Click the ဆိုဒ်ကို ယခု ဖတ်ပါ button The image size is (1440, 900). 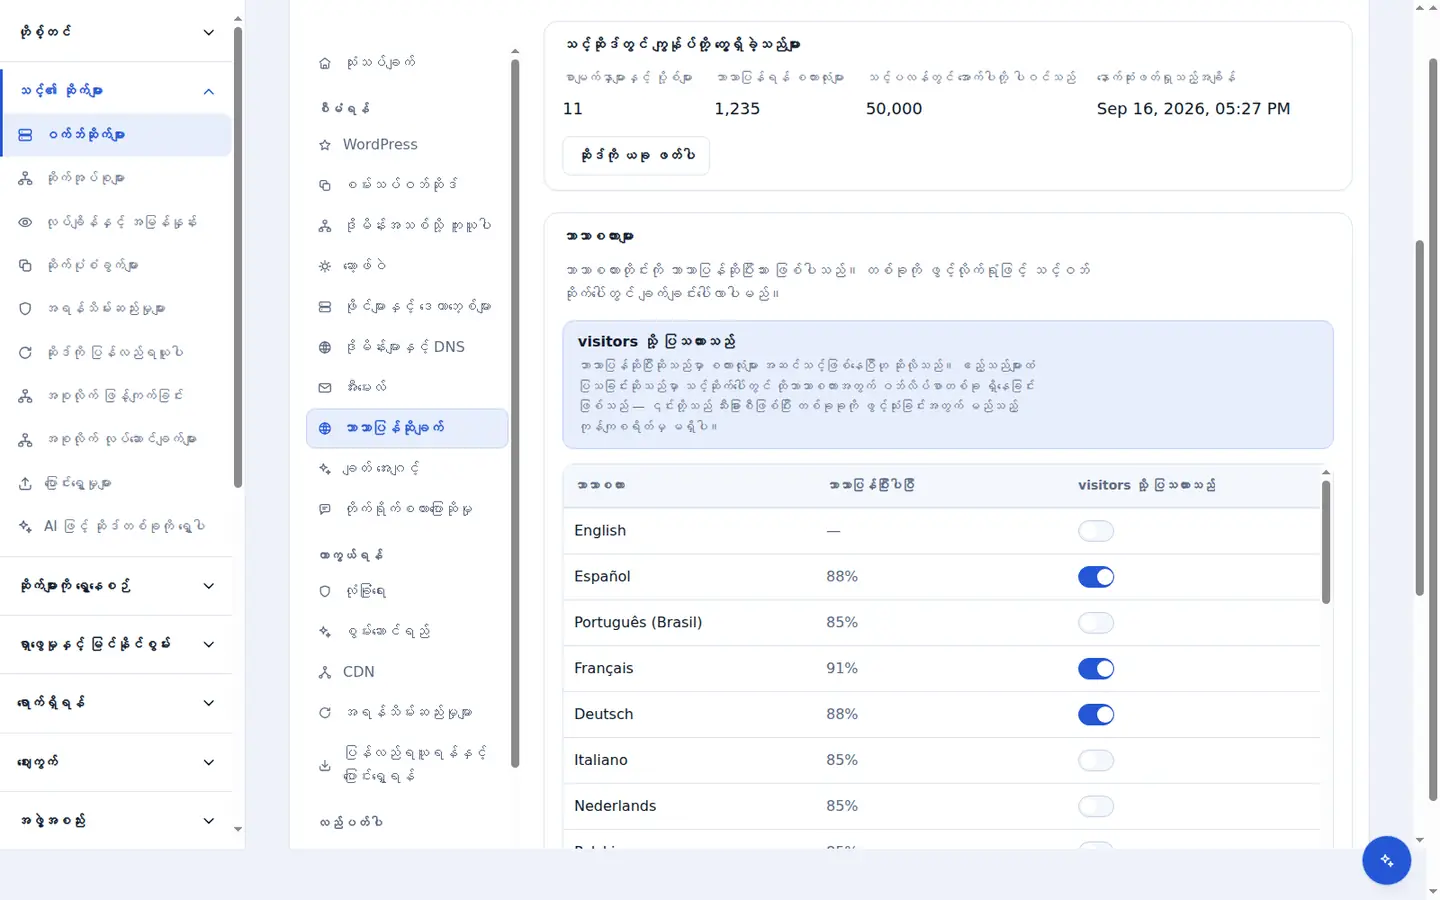click(636, 156)
